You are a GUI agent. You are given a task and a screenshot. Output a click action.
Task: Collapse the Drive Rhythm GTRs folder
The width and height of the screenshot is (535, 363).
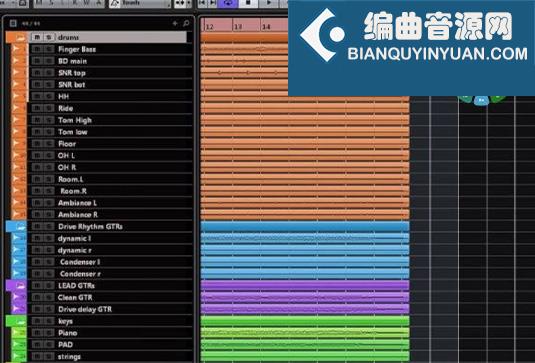(x=20, y=227)
